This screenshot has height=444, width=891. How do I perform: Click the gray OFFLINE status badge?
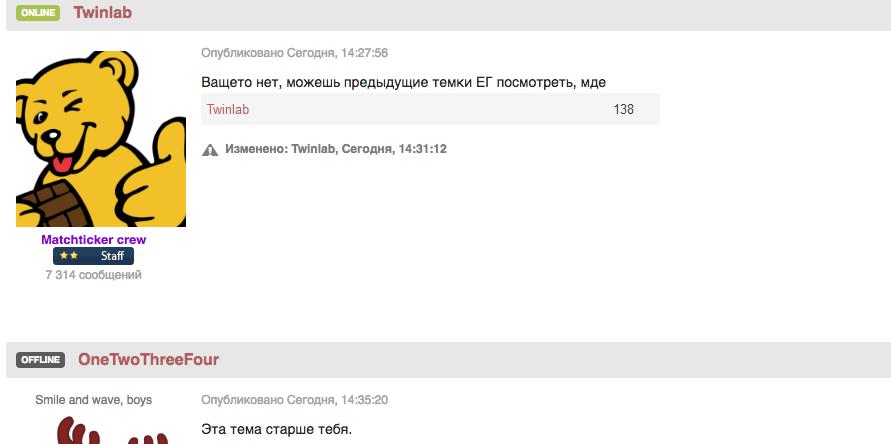pos(40,360)
